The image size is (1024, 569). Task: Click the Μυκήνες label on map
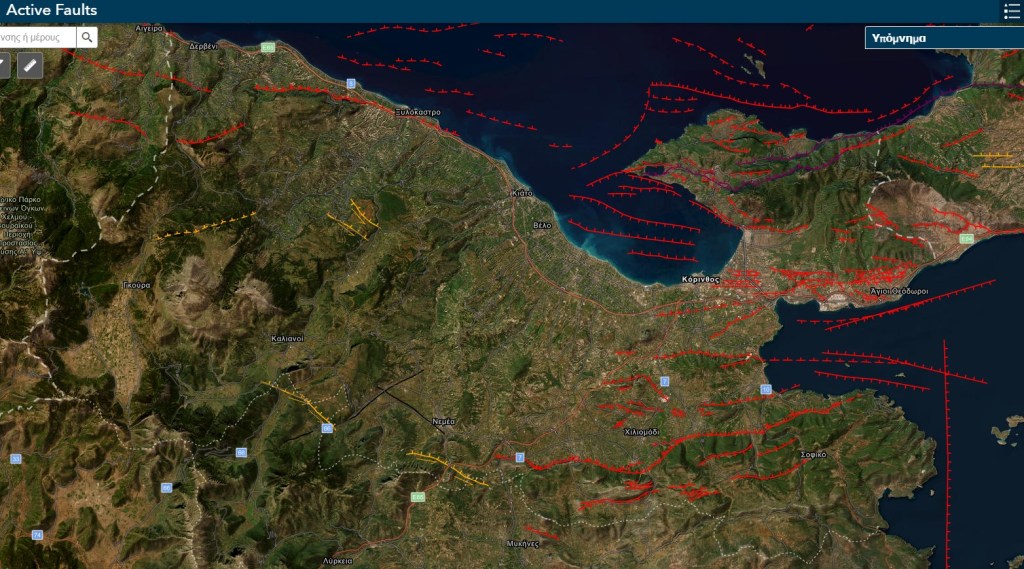pyautogui.click(x=523, y=543)
